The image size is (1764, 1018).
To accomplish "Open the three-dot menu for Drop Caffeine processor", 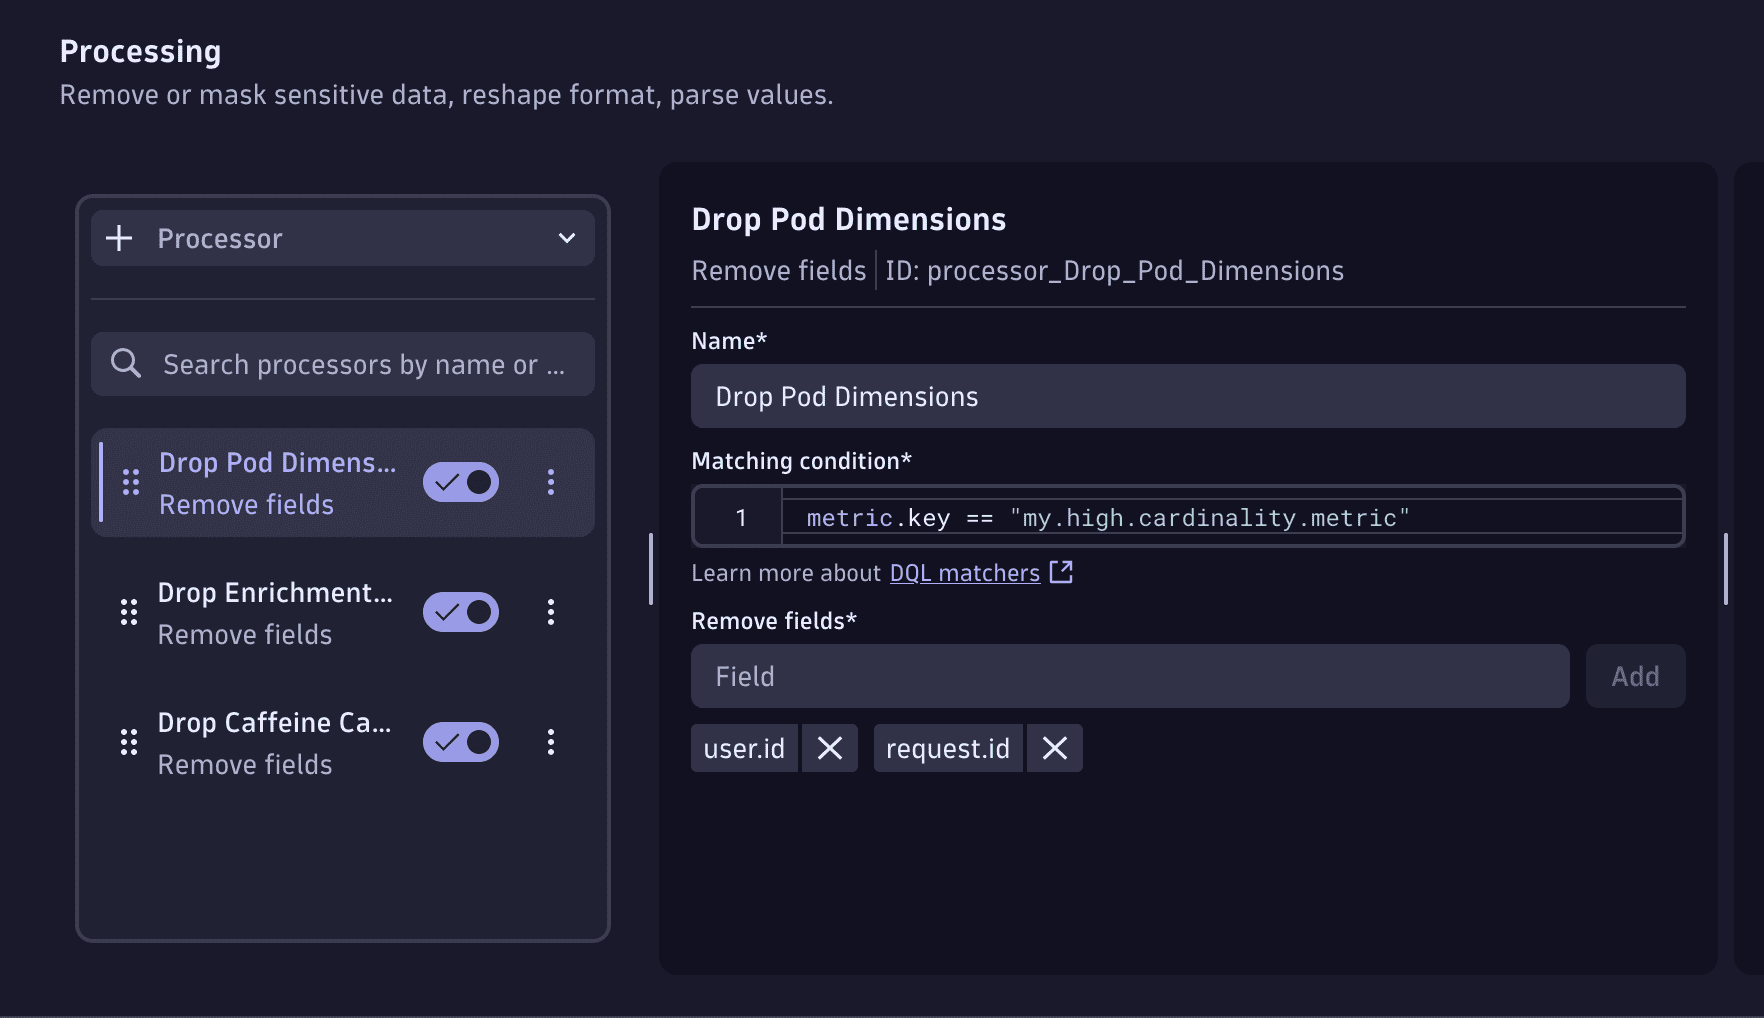I will point(551,742).
